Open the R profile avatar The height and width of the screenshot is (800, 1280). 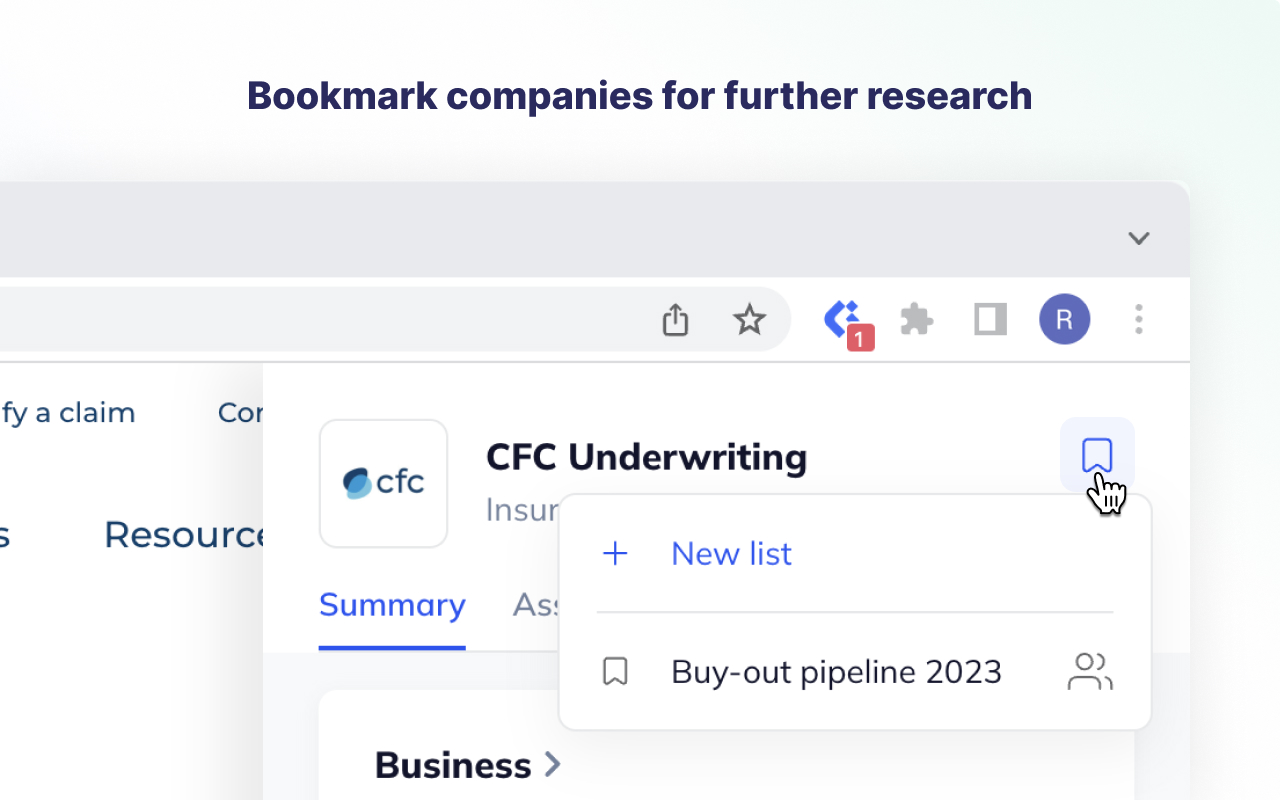(1064, 320)
